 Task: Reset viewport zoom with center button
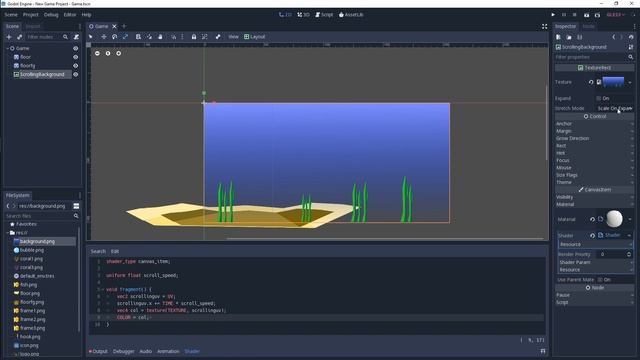pyautogui.click(x=108, y=53)
